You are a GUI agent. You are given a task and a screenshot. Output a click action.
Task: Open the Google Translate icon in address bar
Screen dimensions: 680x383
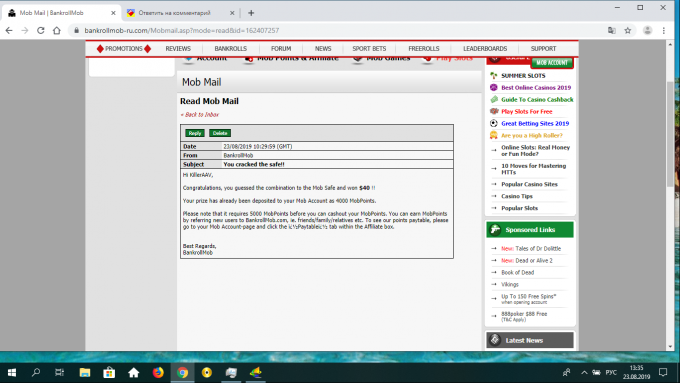611,30
